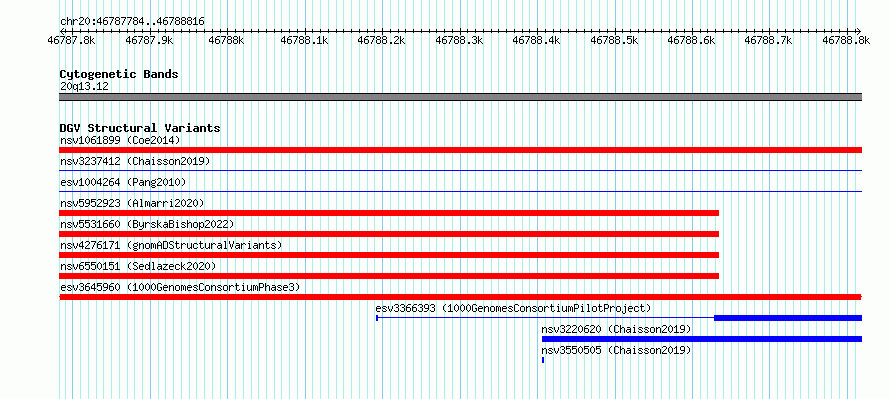Click the 46788.1k ruler tick label
890x399 pixels.
[x=304, y=40]
